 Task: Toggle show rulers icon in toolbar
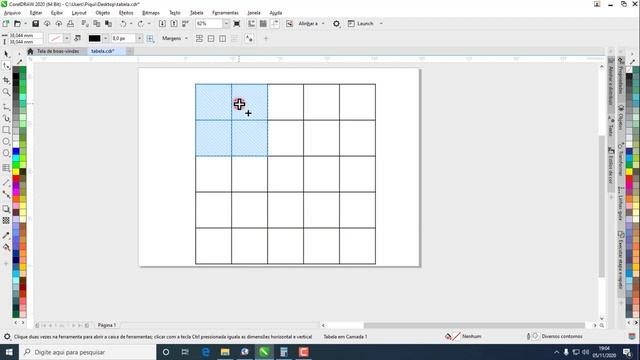tap(251, 24)
